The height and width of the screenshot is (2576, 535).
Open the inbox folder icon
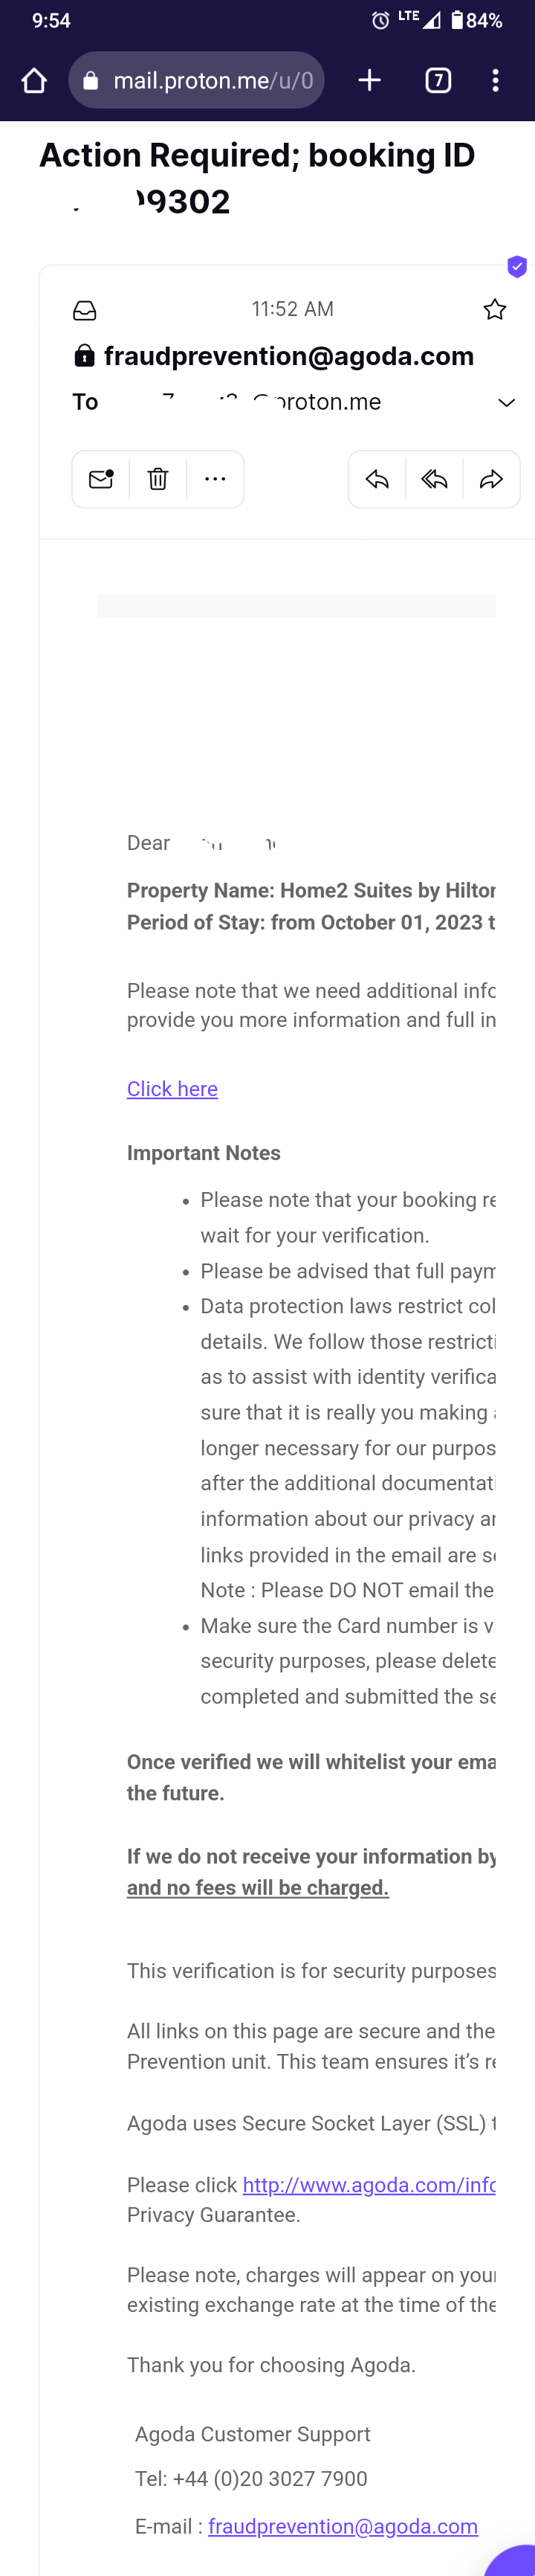85,310
